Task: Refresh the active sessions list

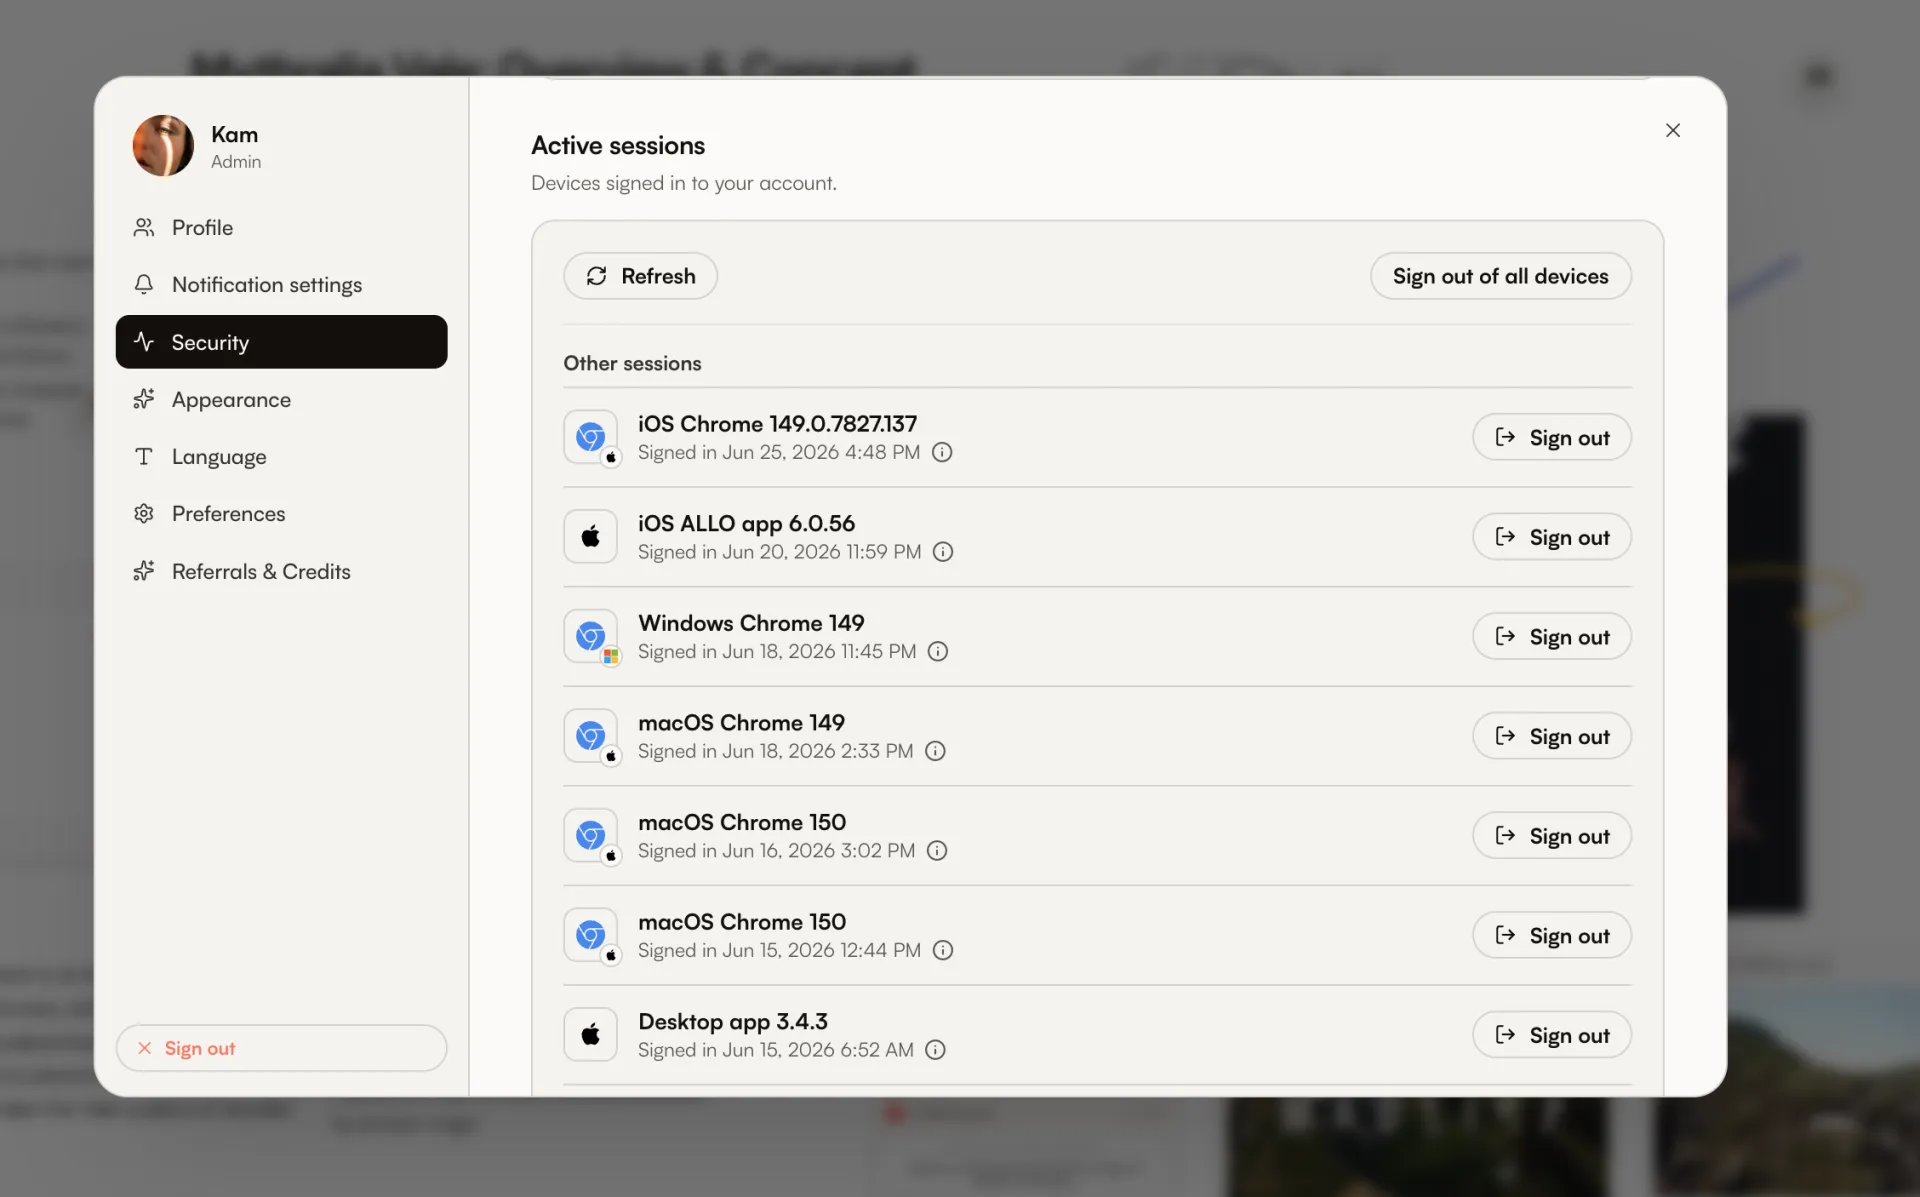Action: click(x=640, y=276)
